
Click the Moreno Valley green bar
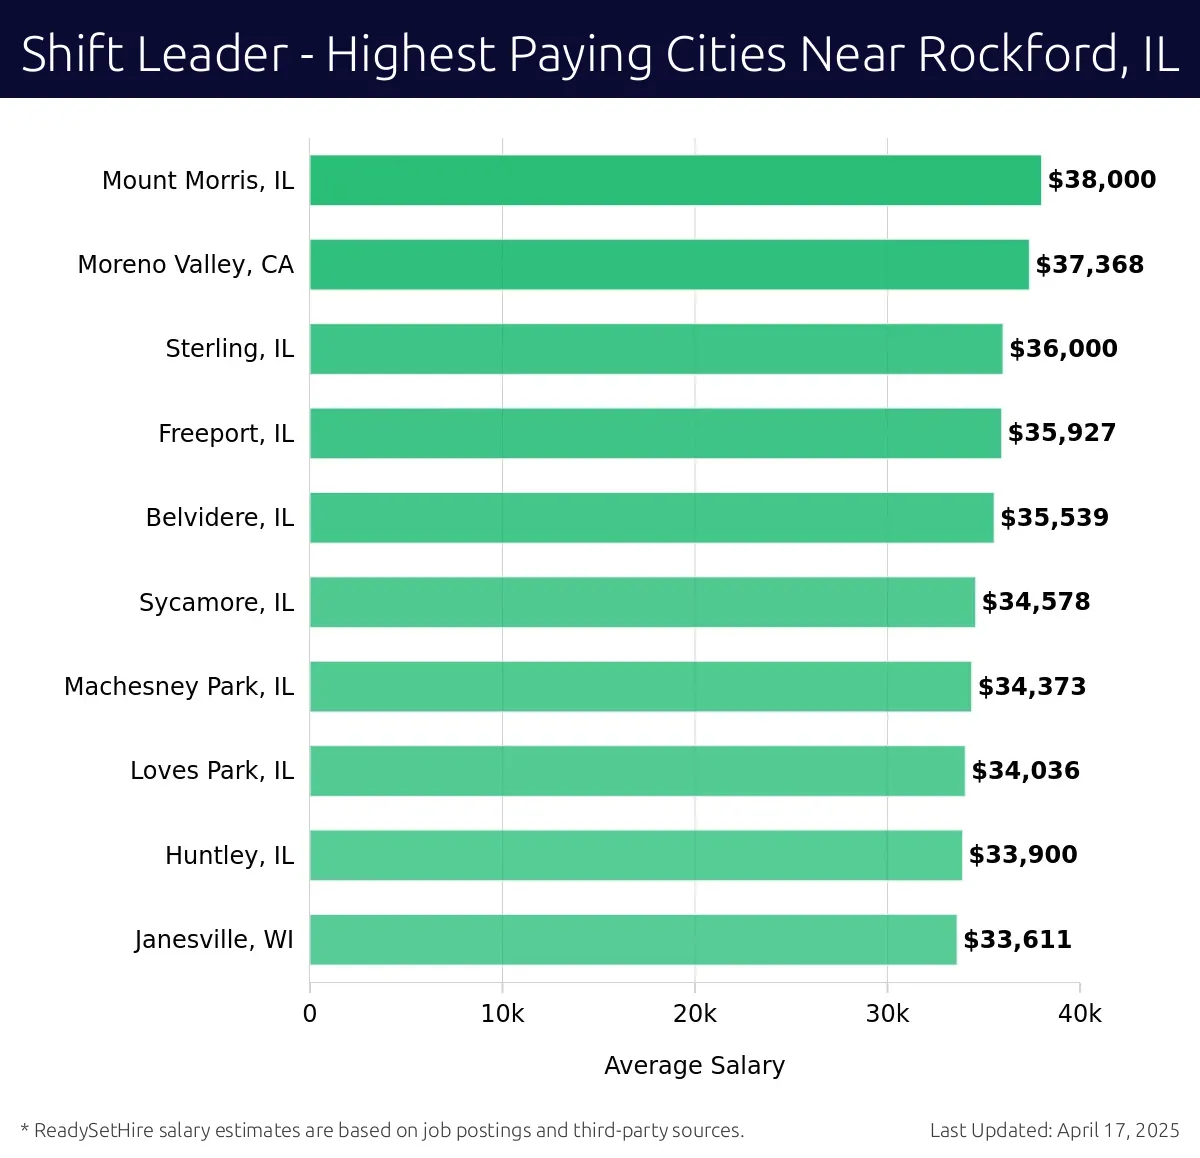[x=669, y=265]
